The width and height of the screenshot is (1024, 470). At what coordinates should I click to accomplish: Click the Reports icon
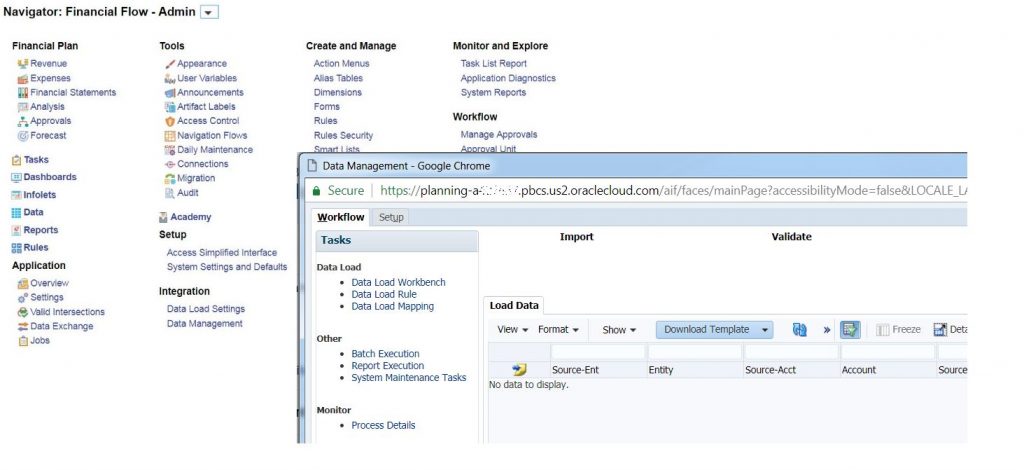tap(16, 230)
